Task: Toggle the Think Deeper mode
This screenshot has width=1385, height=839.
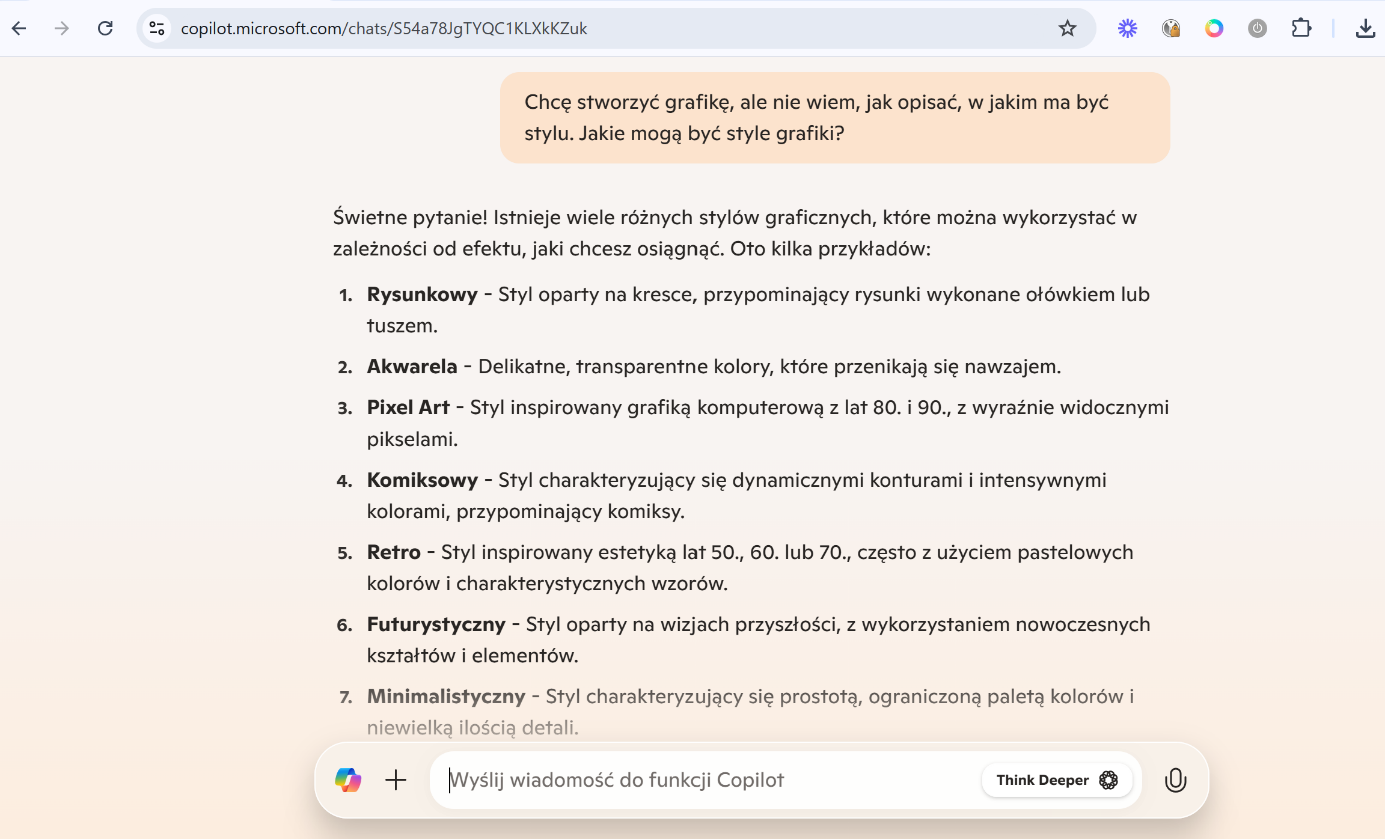Action: tap(1056, 780)
